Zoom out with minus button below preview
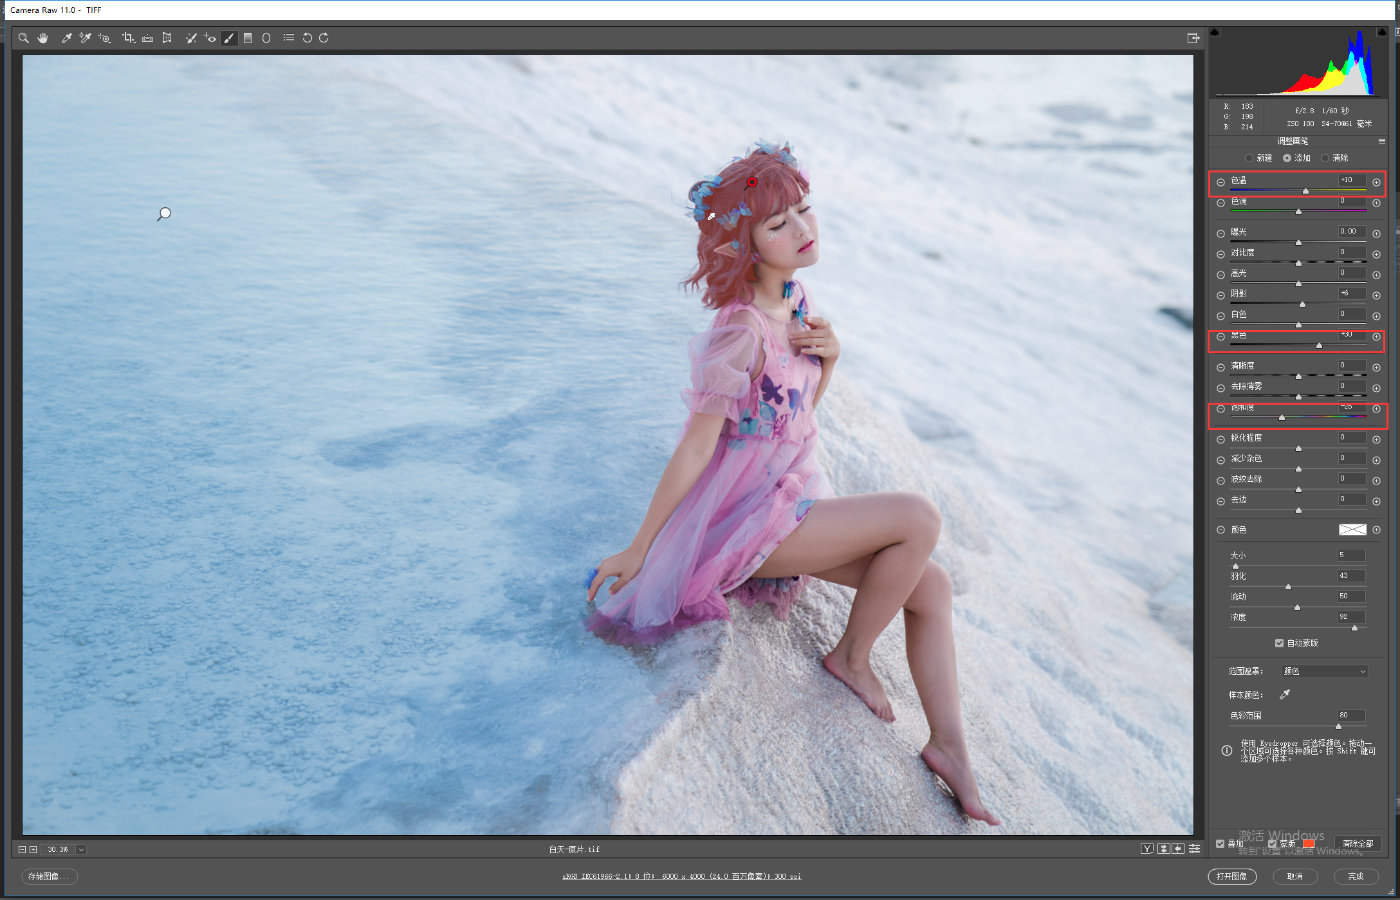 click(x=22, y=849)
